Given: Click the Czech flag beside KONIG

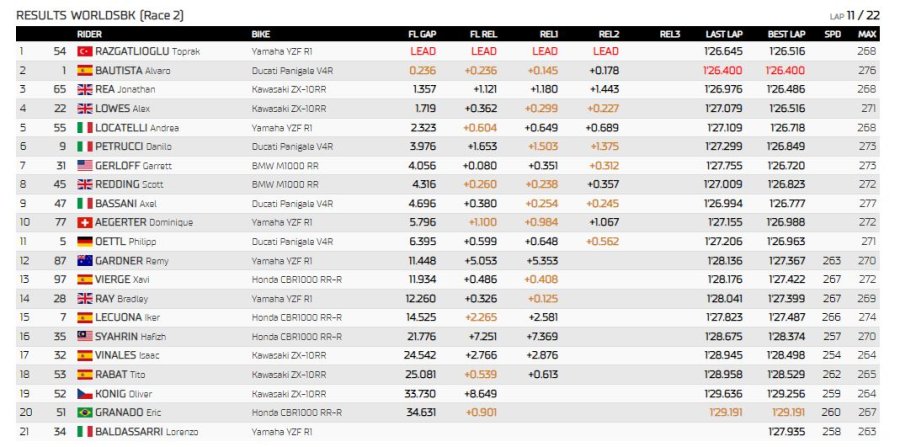Looking at the screenshot, I should (84, 394).
